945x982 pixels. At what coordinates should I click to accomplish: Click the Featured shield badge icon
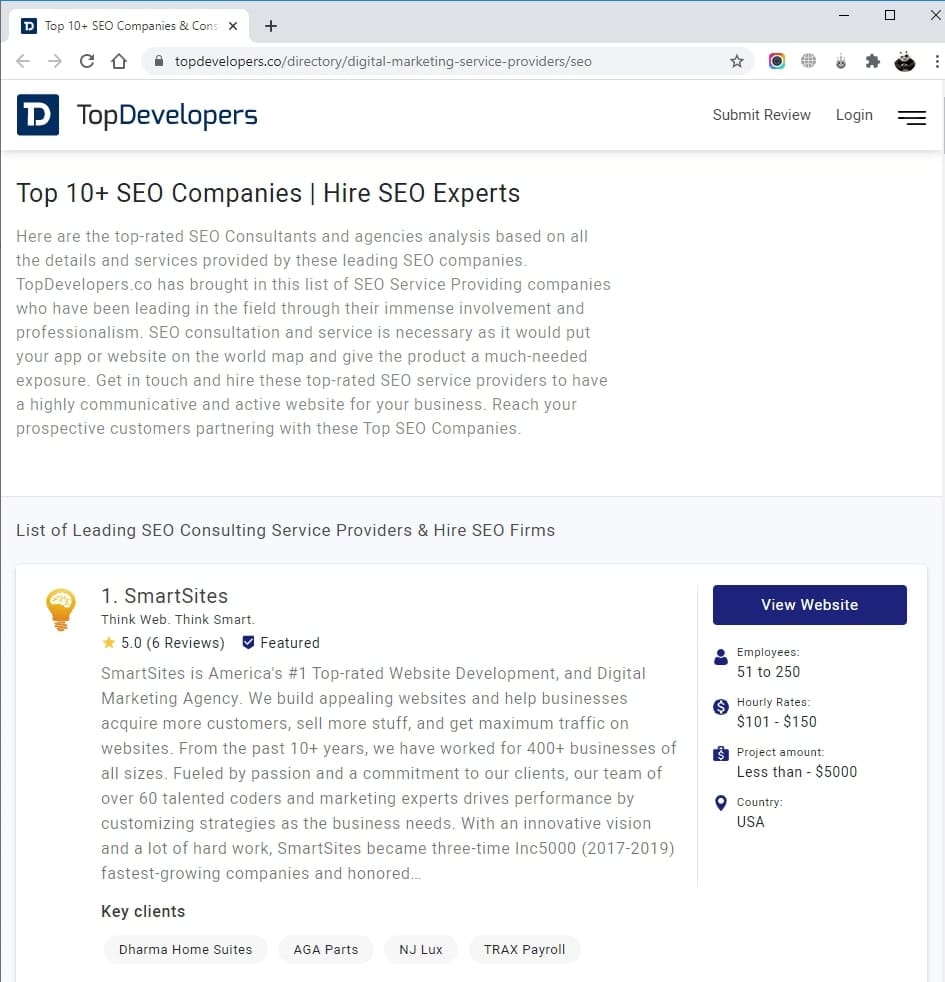(x=249, y=642)
